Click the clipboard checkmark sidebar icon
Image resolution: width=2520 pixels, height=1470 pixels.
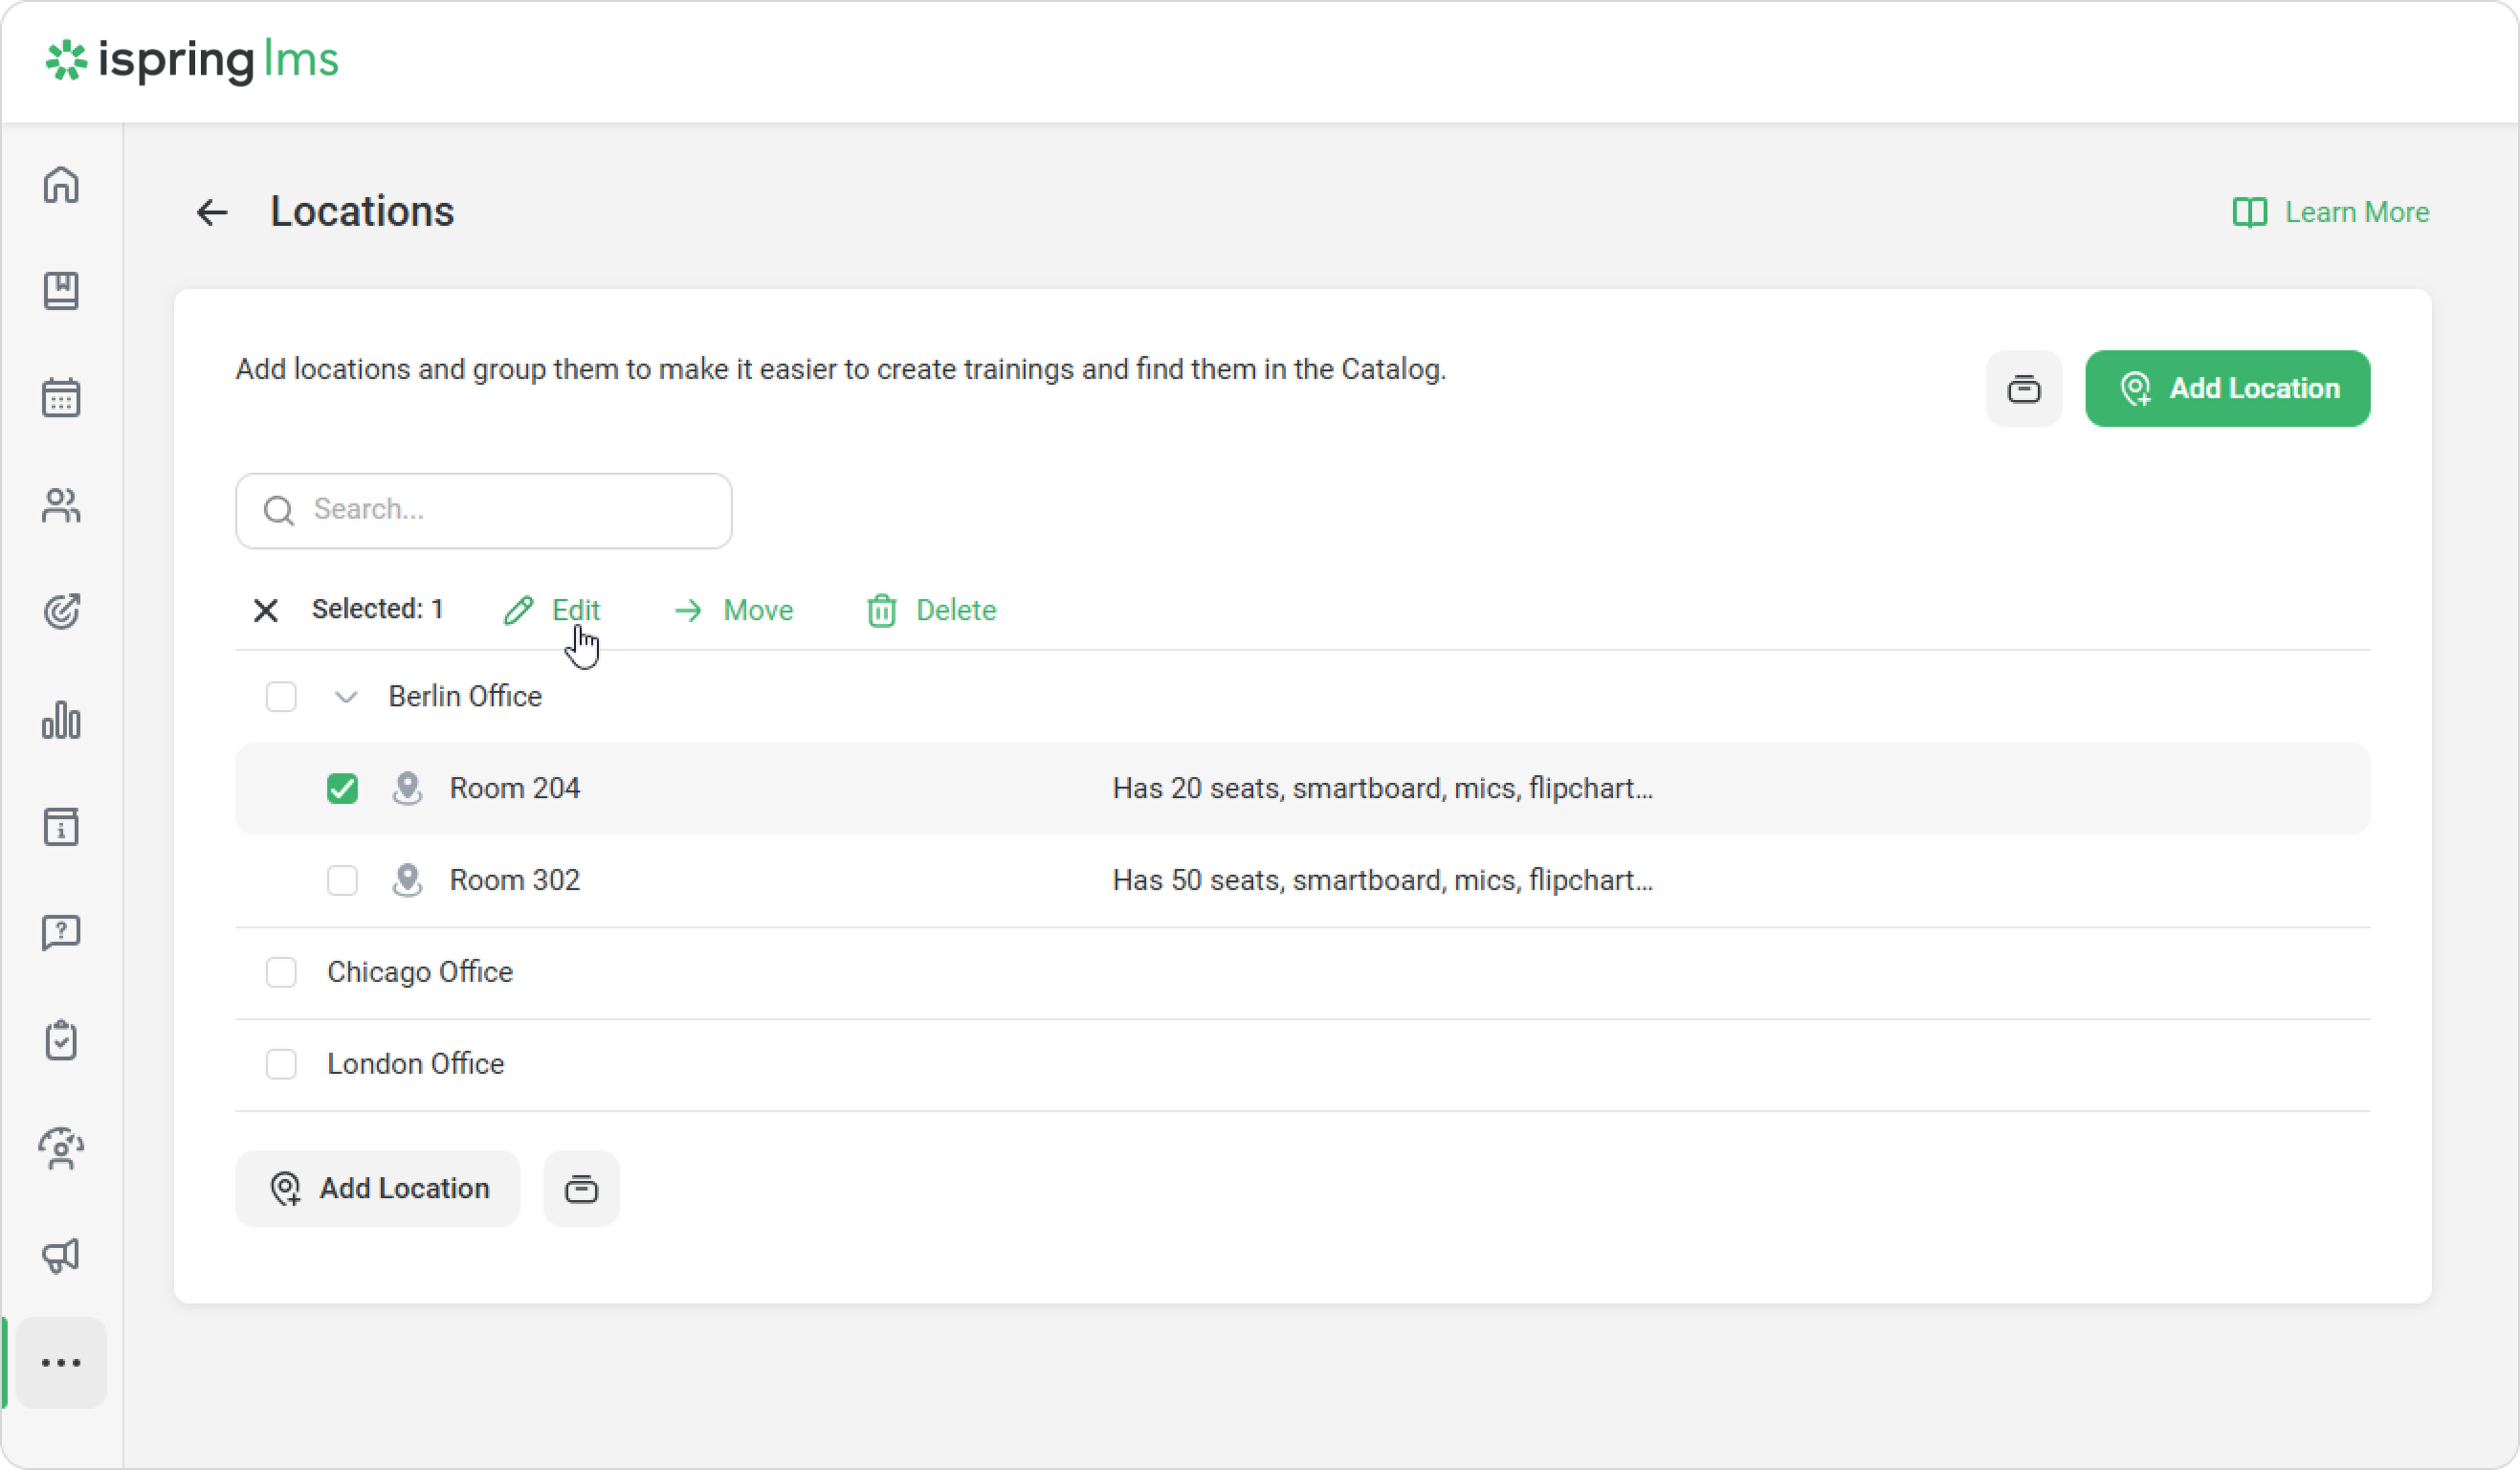pyautogui.click(x=61, y=1040)
